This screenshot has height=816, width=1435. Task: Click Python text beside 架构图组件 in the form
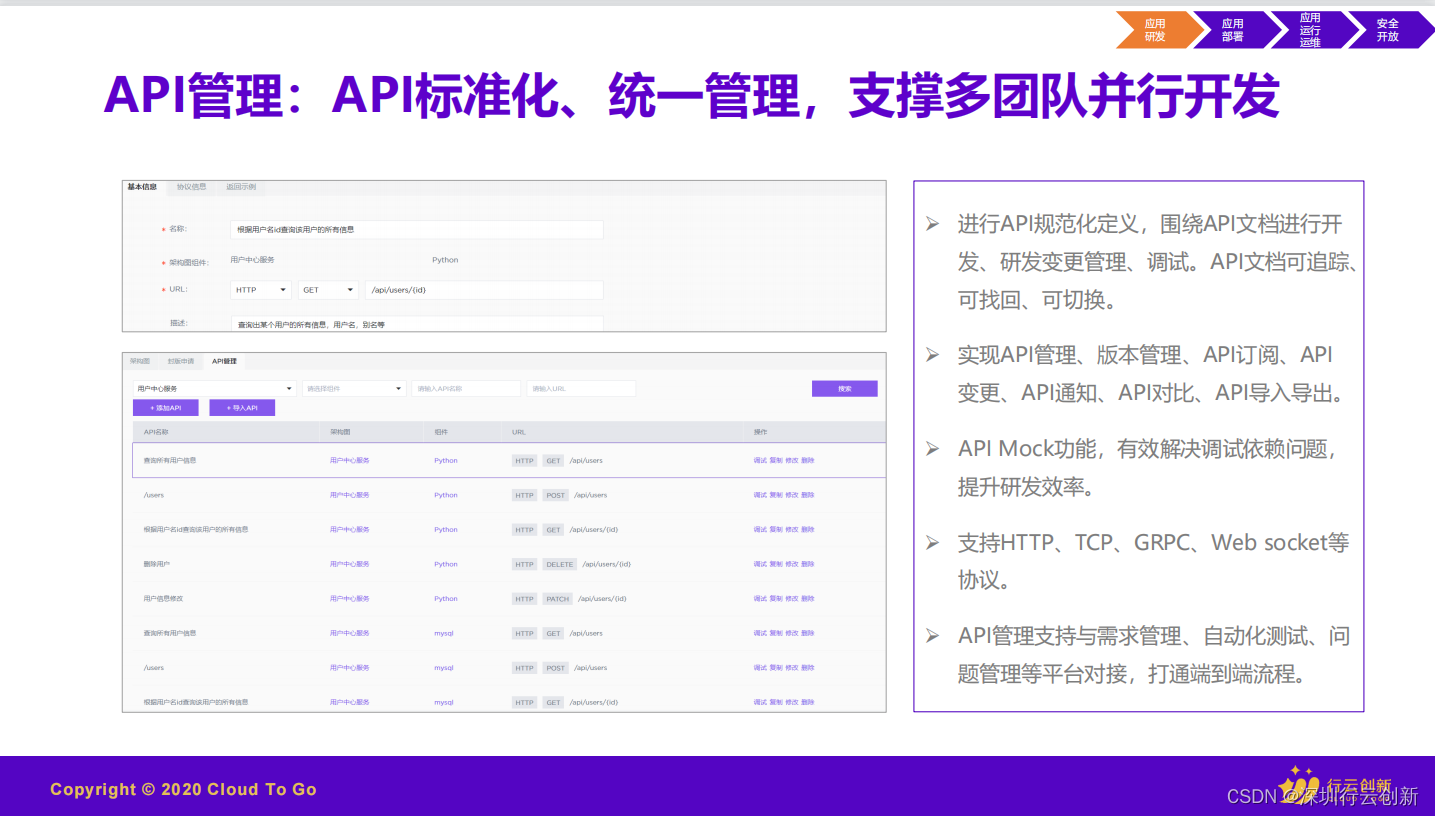point(445,260)
